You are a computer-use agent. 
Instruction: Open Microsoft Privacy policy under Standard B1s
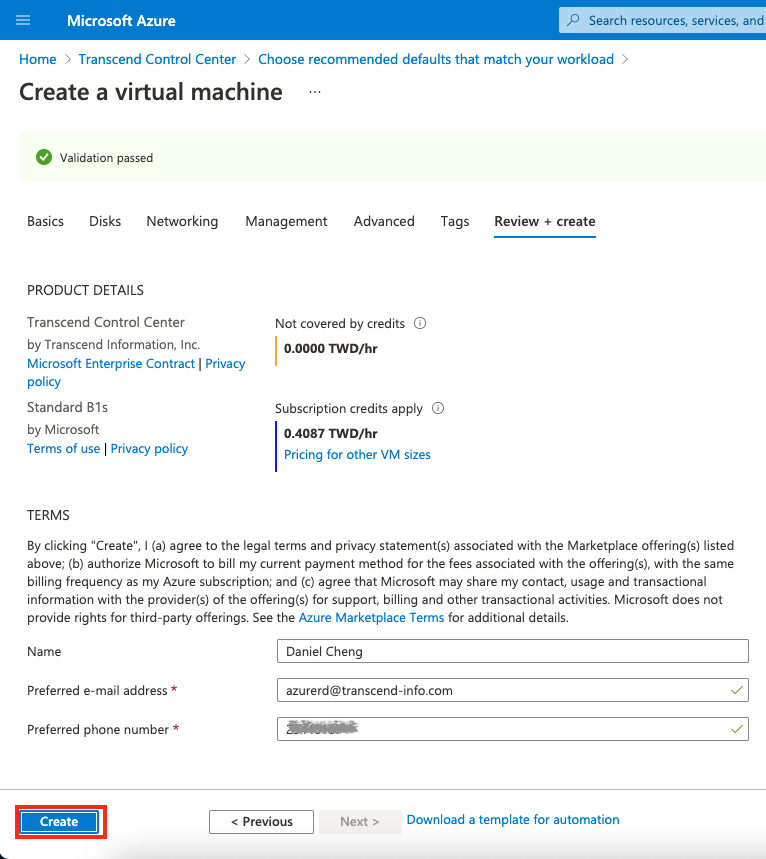pos(149,449)
